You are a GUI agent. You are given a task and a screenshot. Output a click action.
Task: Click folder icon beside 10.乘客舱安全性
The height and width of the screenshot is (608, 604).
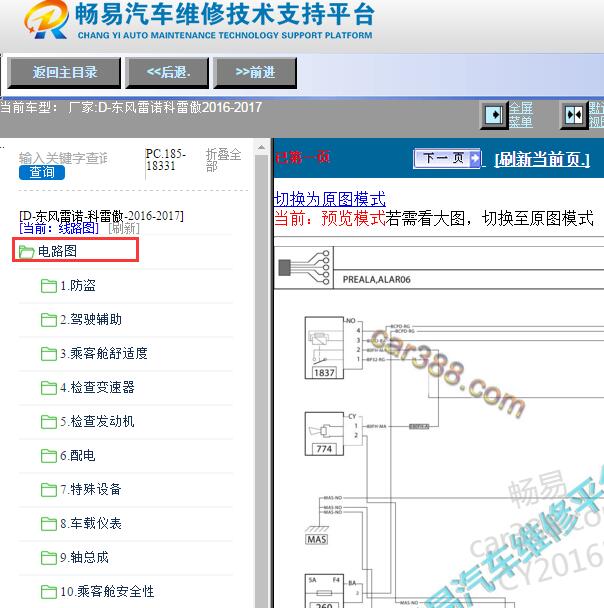tap(49, 592)
